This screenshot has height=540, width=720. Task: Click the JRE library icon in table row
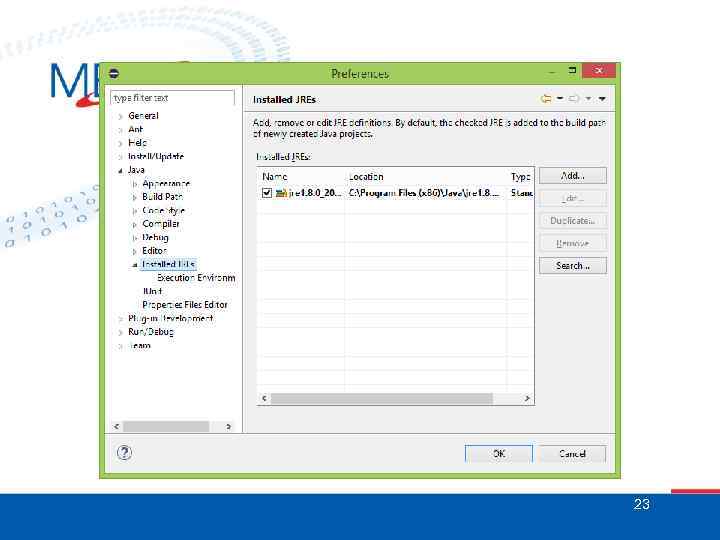click(281, 193)
